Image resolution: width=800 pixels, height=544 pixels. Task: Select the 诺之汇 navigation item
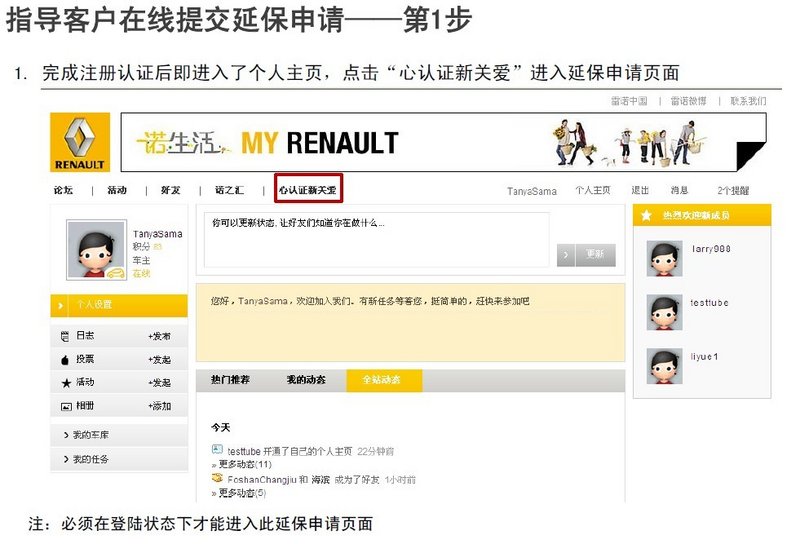point(229,190)
